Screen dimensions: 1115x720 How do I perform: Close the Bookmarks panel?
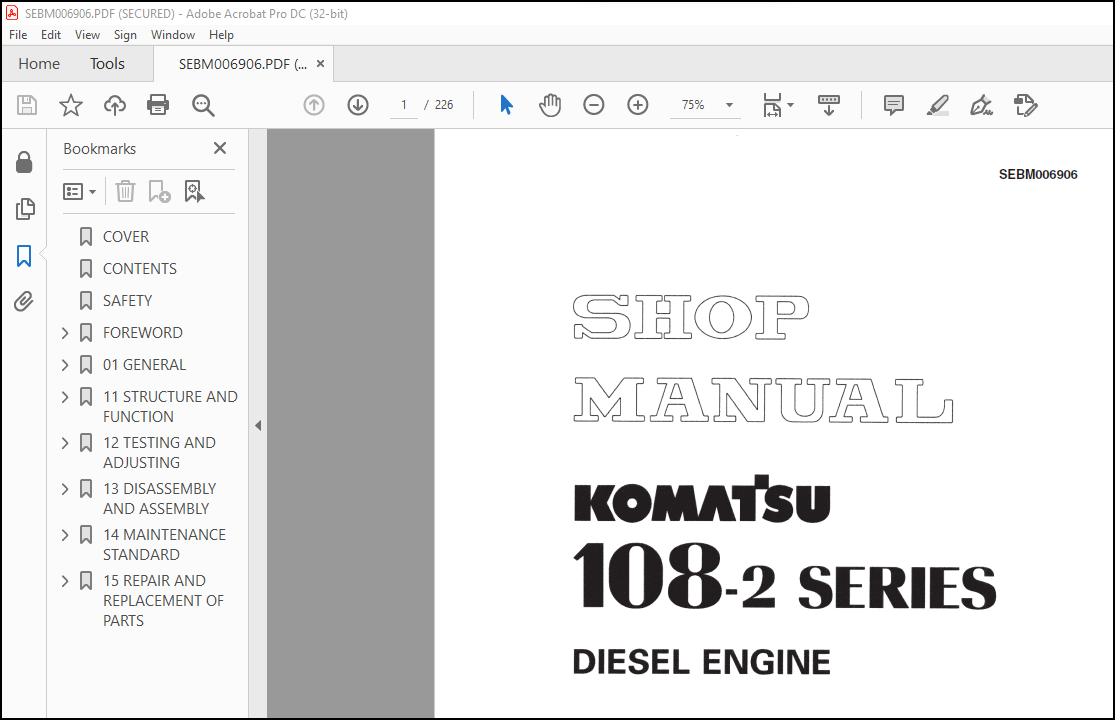pyautogui.click(x=220, y=148)
